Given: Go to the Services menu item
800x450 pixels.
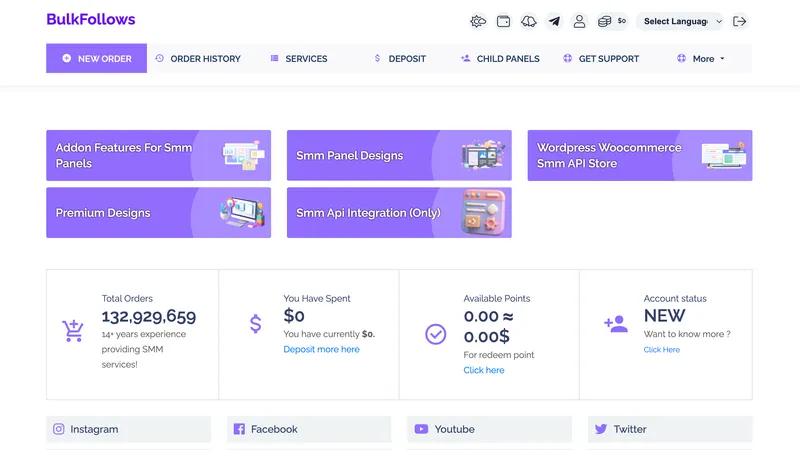Looking at the screenshot, I should coord(299,59).
